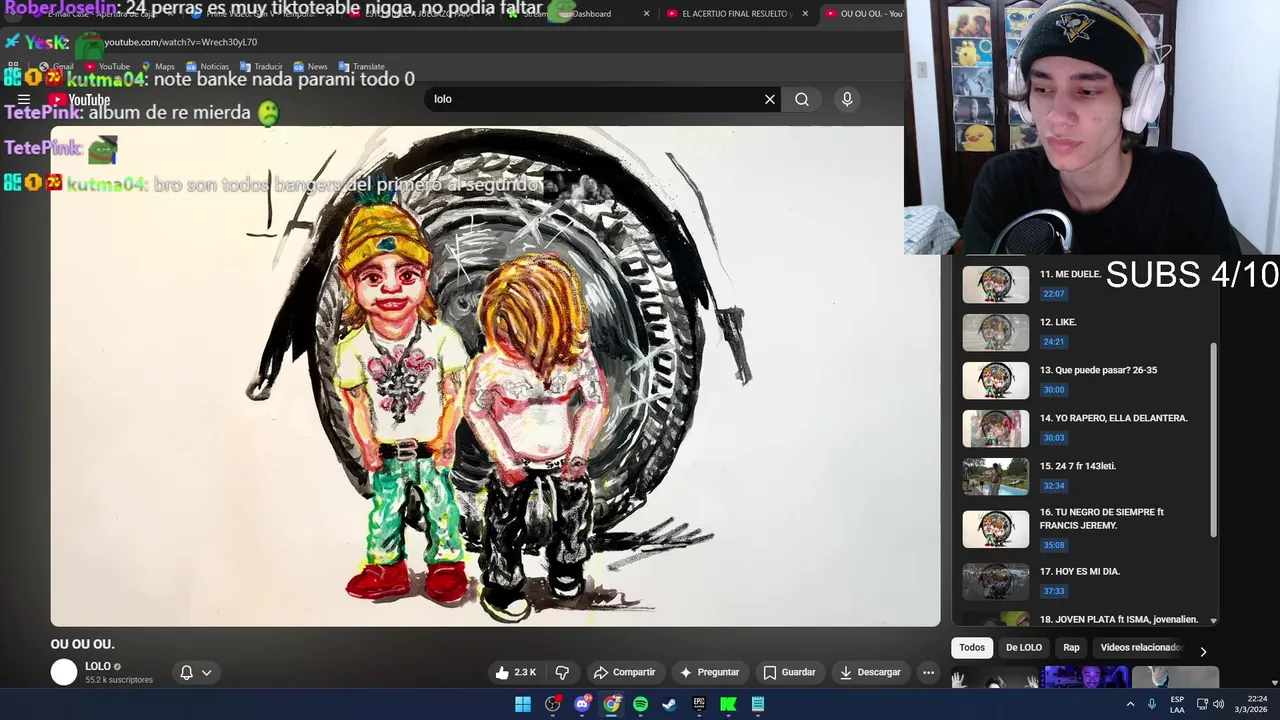This screenshot has height=720, width=1280.
Task: Open Discord from the taskbar
Action: point(582,704)
